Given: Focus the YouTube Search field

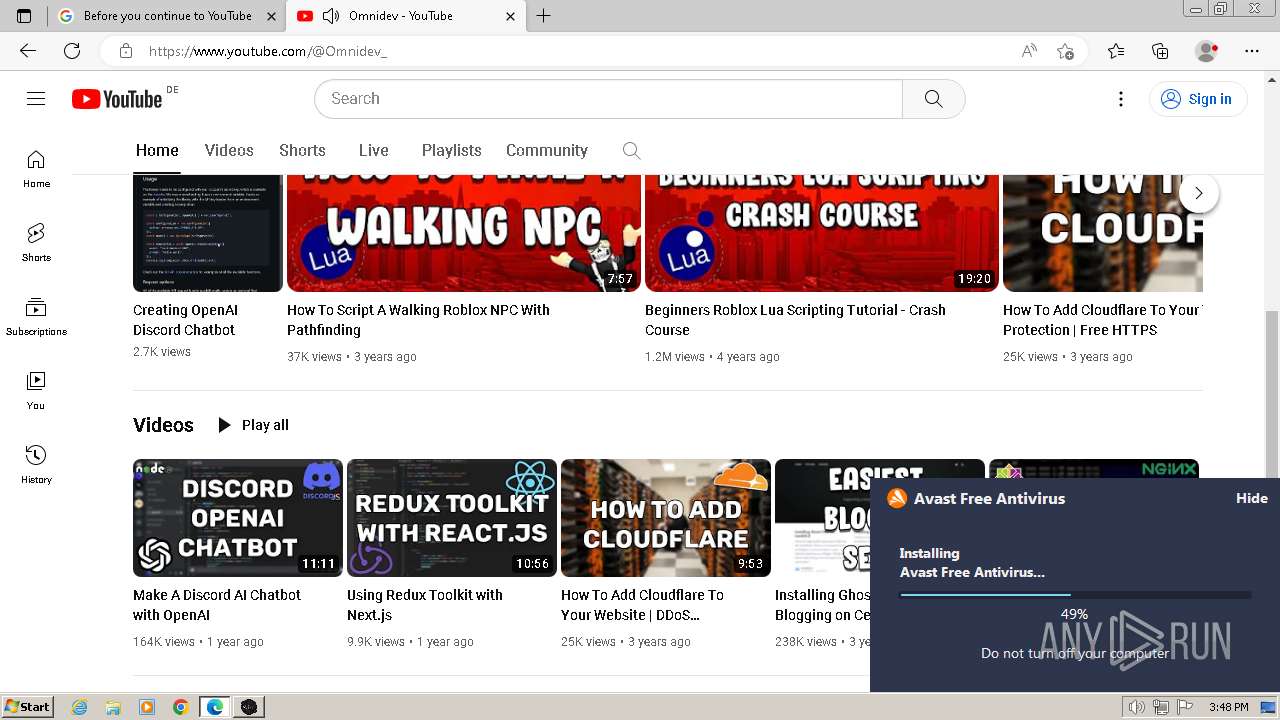Looking at the screenshot, I should coord(608,98).
